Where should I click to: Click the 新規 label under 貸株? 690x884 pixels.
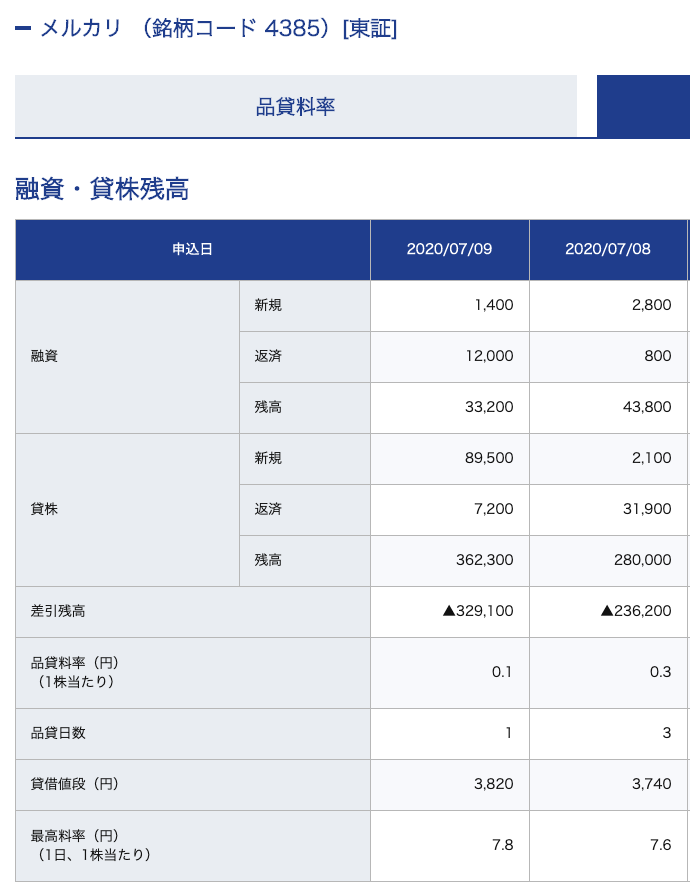pos(268,458)
